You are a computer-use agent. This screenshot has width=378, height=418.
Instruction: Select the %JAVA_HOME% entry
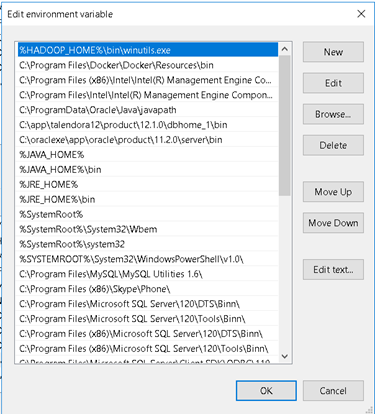click(147, 155)
